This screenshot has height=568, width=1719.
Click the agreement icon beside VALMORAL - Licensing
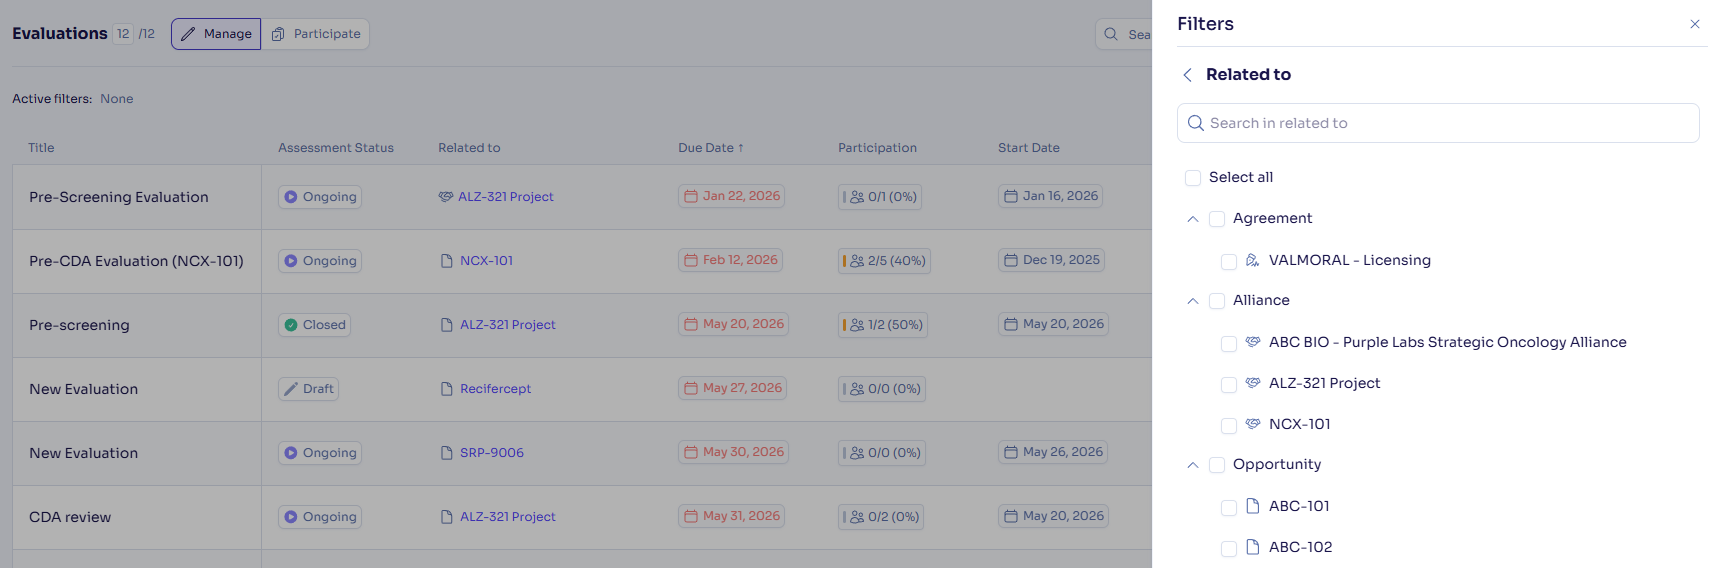click(x=1253, y=260)
